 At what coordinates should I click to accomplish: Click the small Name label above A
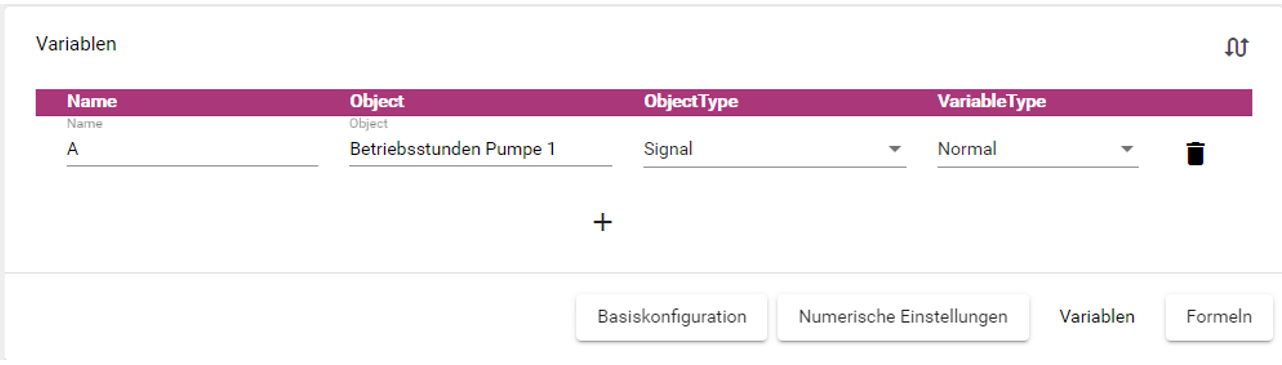click(x=84, y=124)
